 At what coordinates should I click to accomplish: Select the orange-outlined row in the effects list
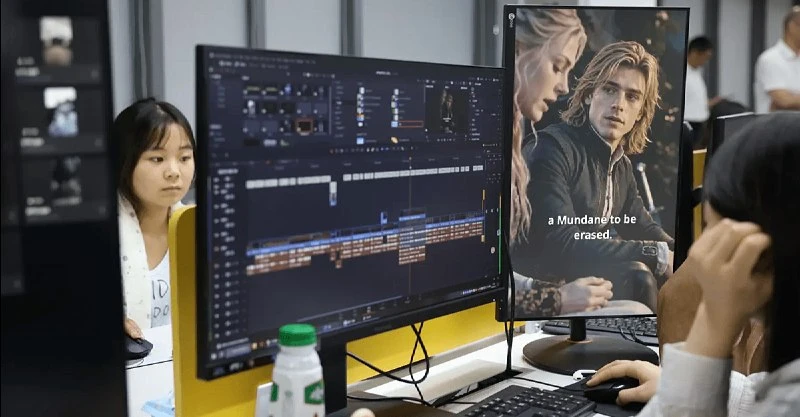pos(411,124)
